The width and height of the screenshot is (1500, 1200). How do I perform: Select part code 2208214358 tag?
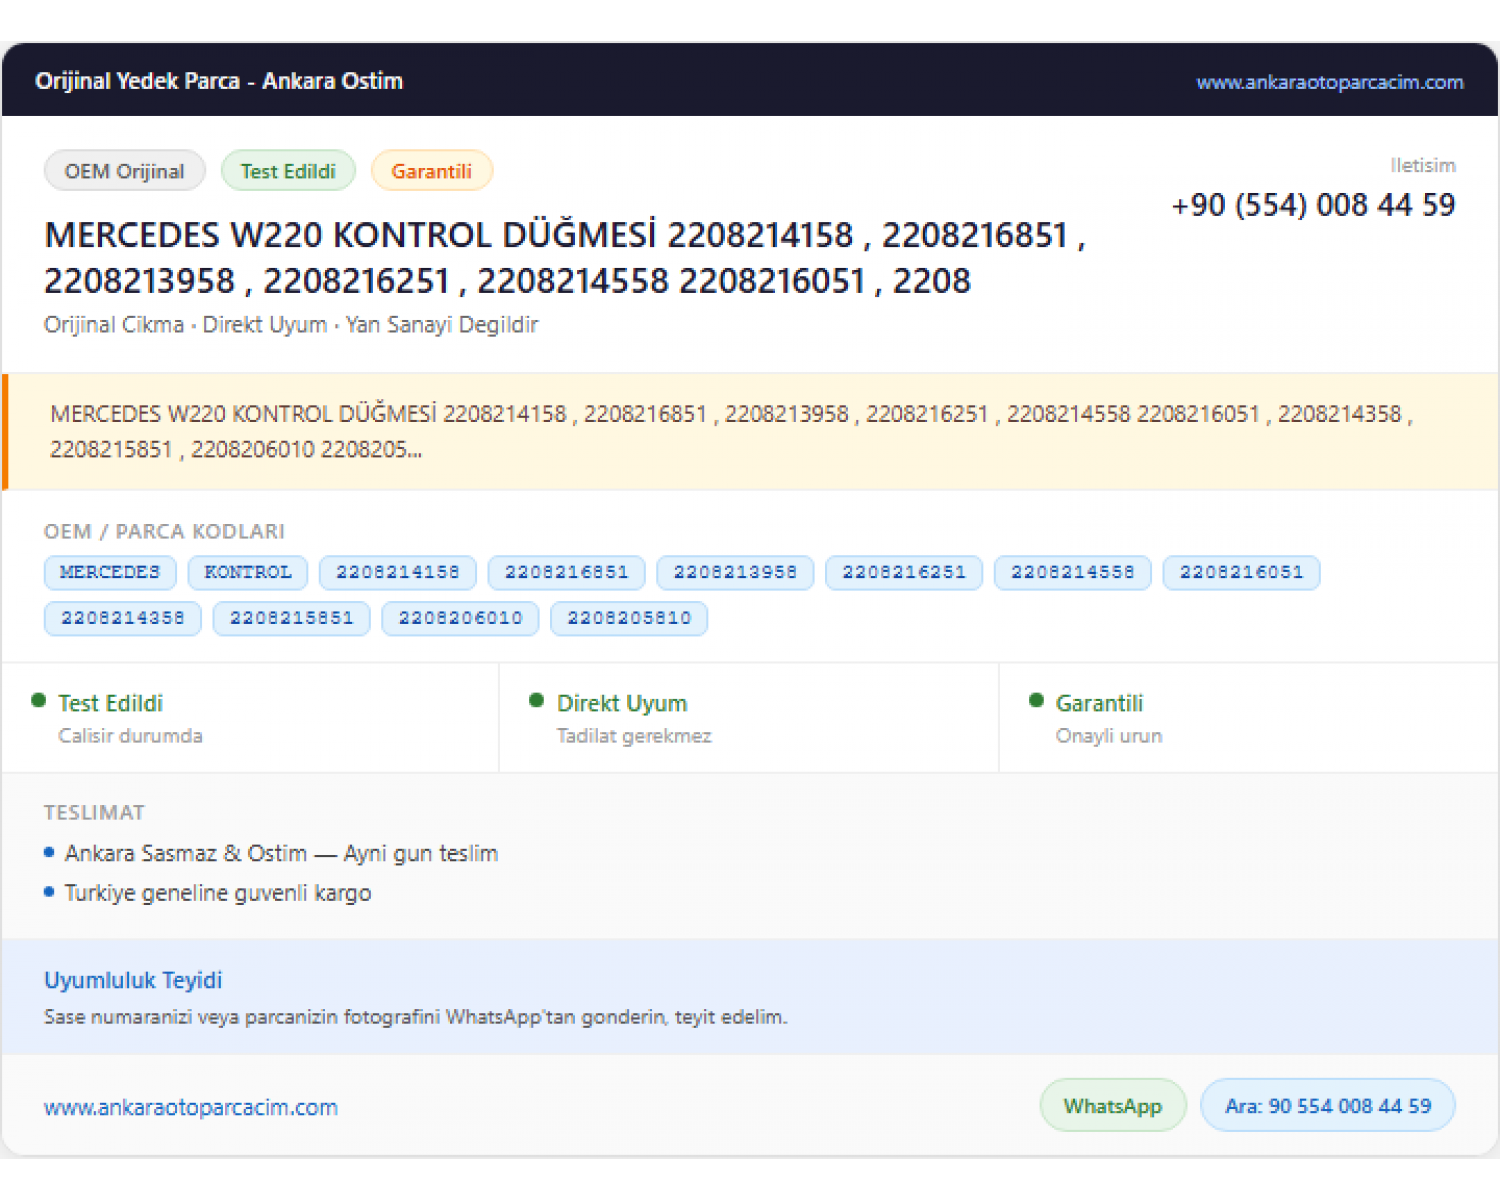123,619
